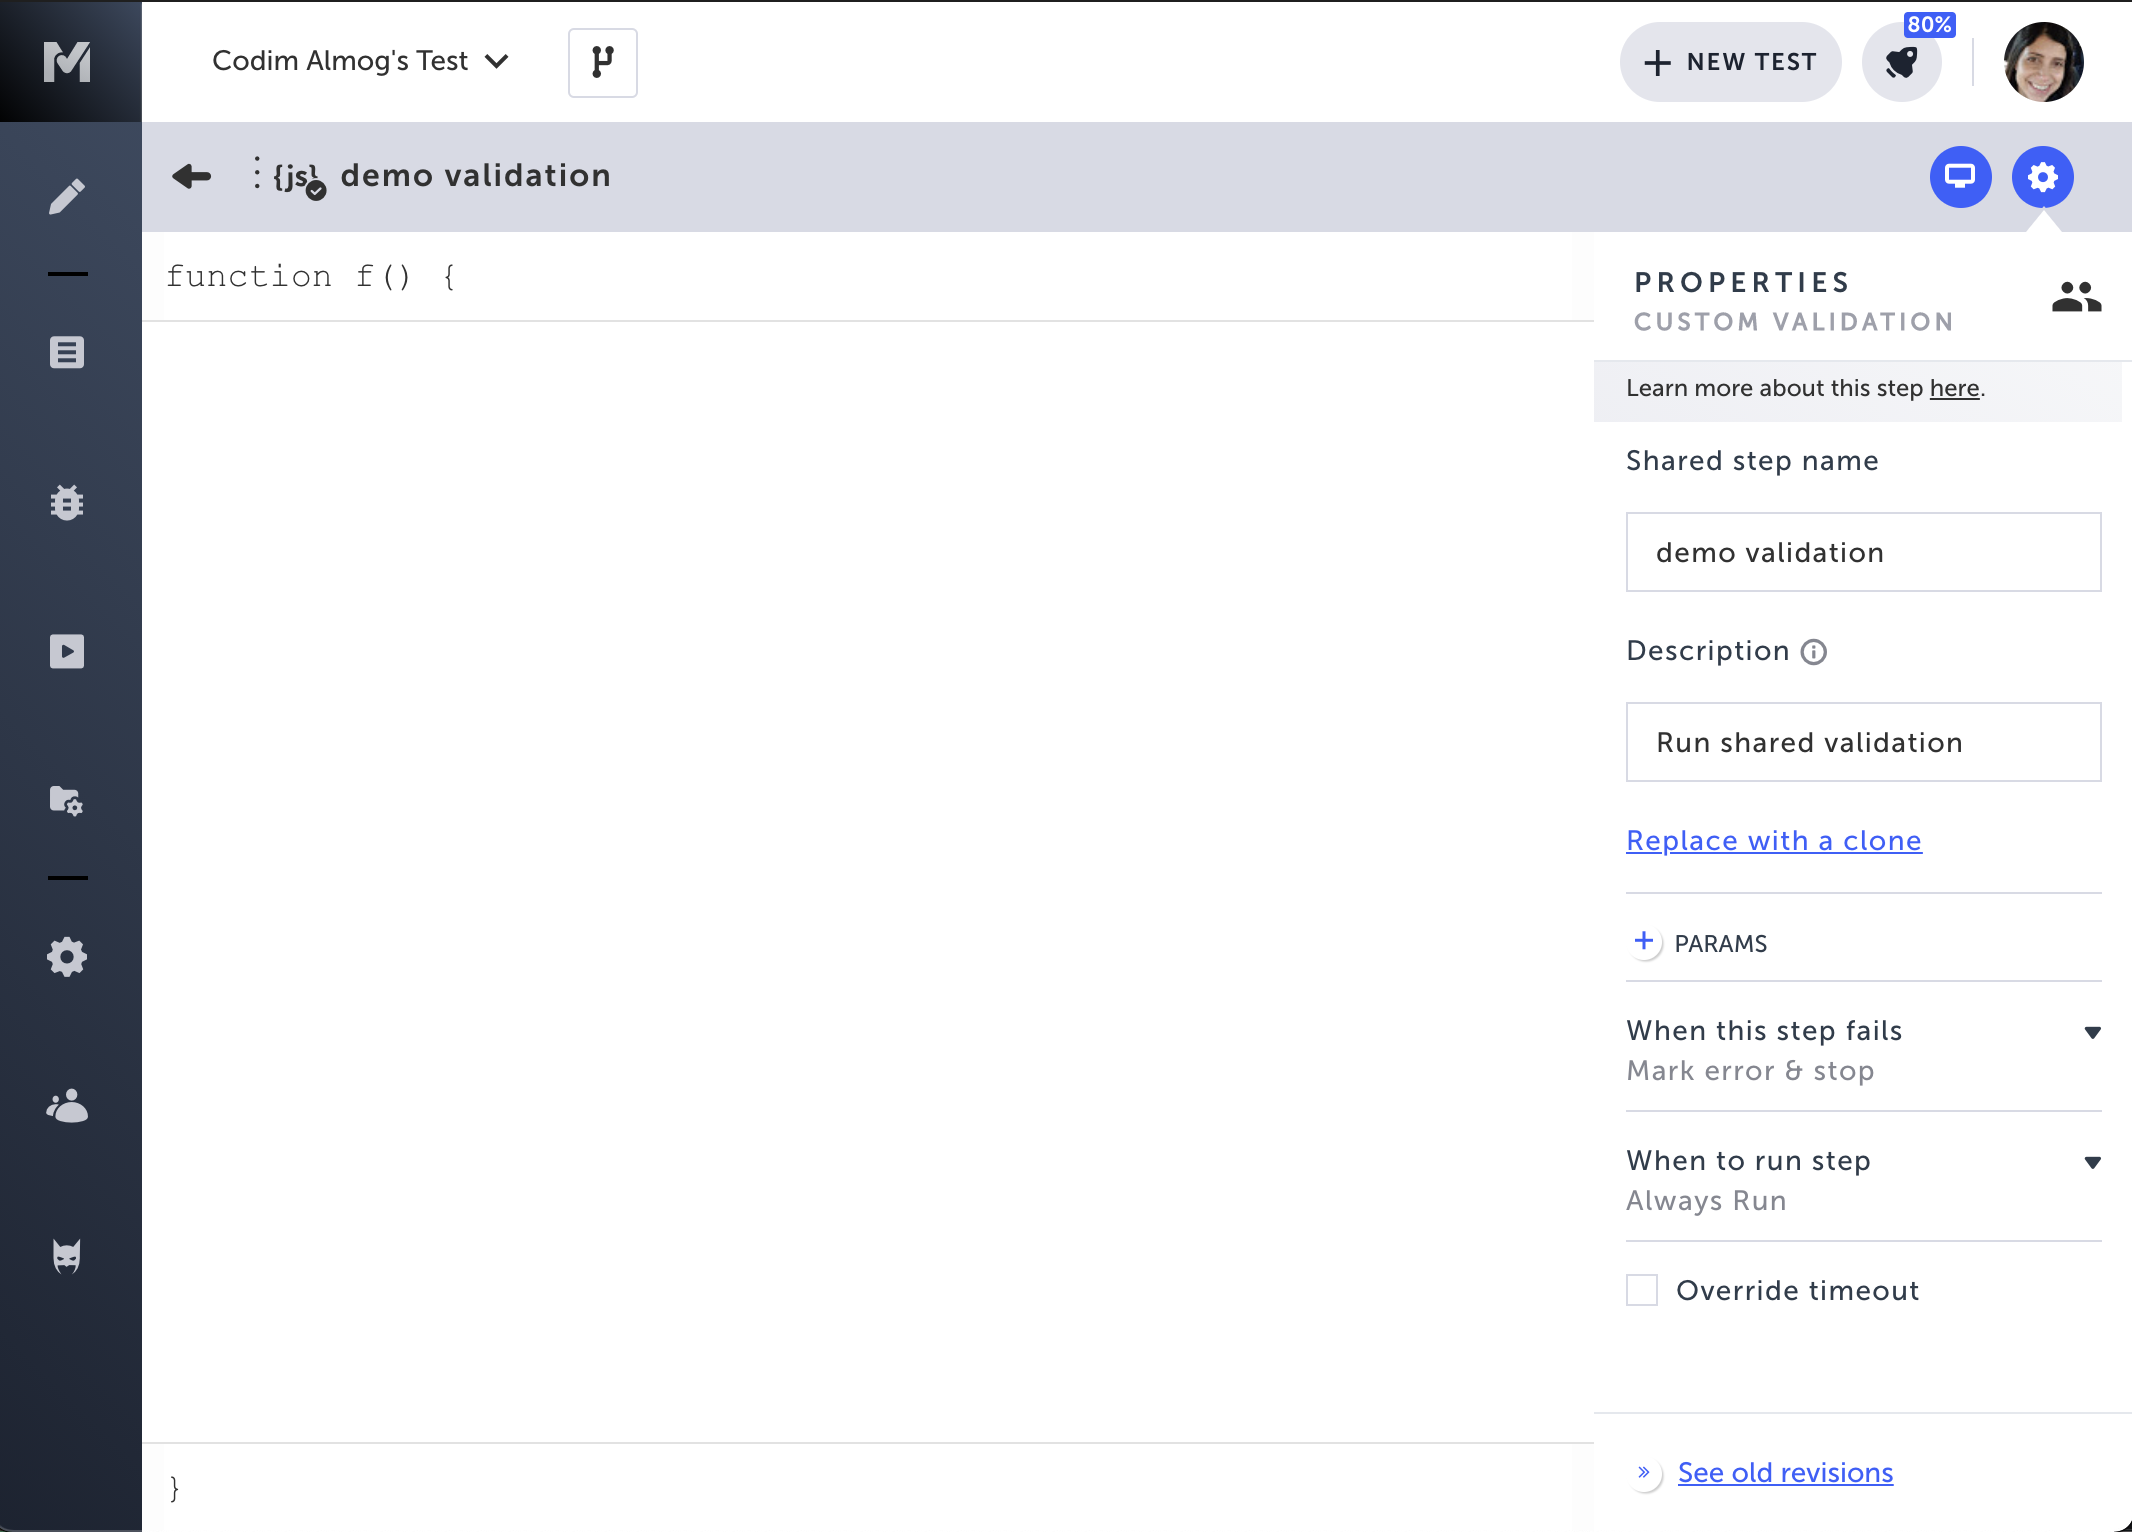This screenshot has width=2132, height=1532.
Task: Open the editor pencil sidebar icon
Action: pyautogui.click(x=67, y=197)
